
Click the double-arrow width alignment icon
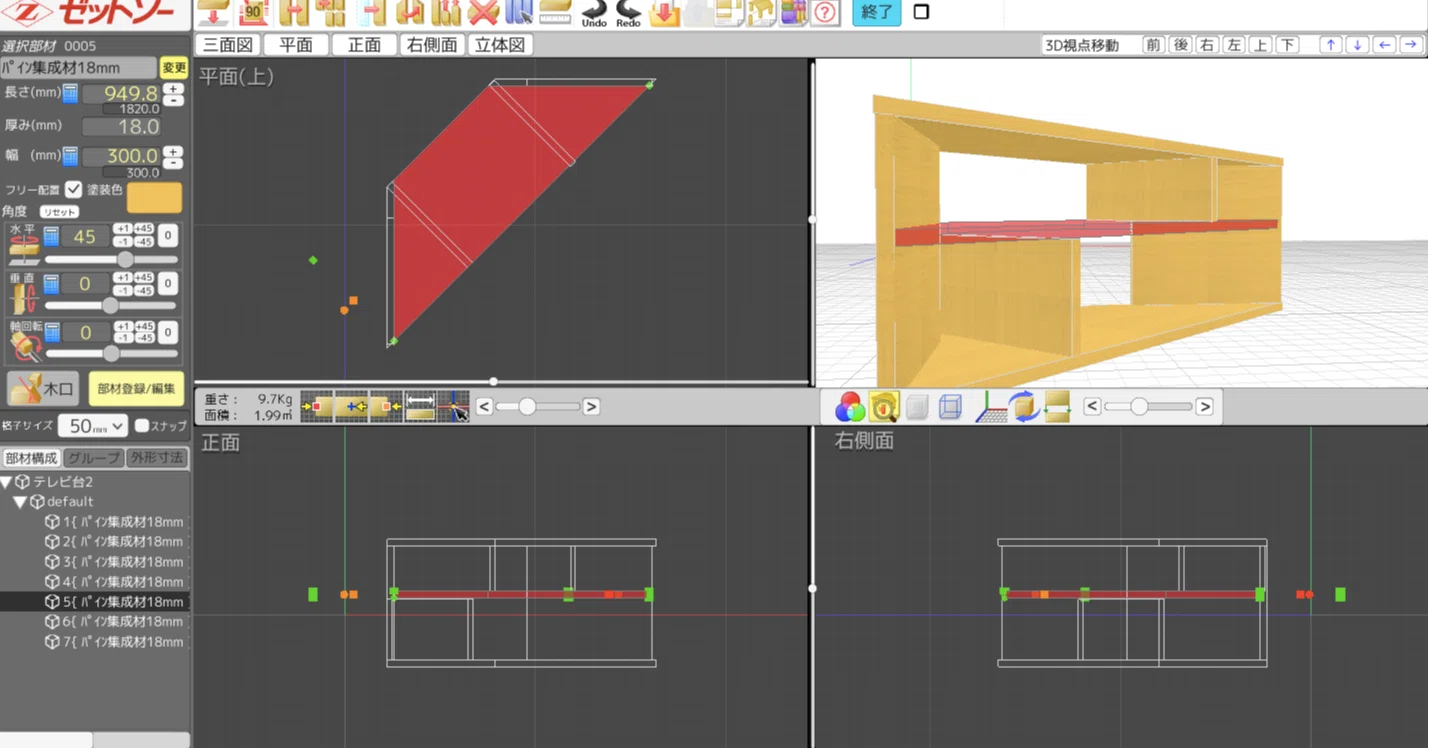[x=420, y=406]
